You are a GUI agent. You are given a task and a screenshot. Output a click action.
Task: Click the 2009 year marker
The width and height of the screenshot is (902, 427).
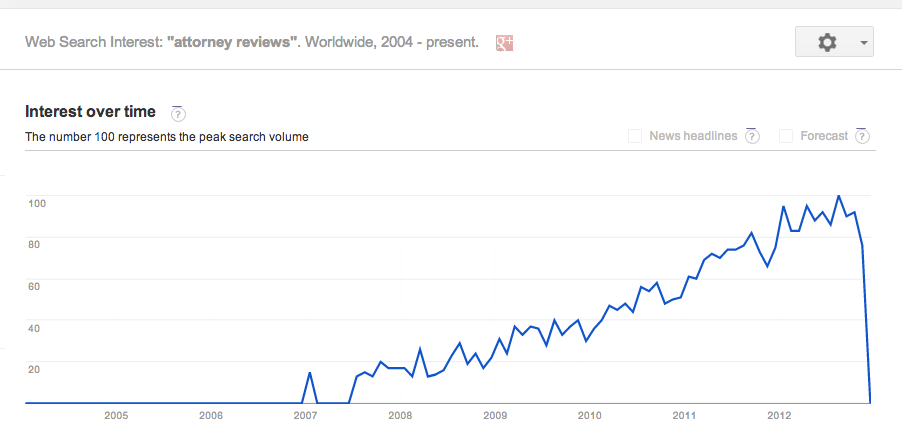[494, 415]
